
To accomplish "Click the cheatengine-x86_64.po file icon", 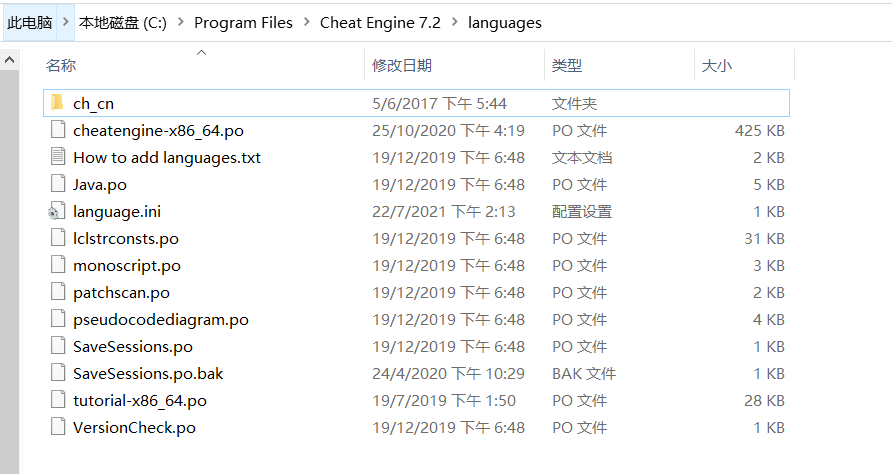I will click(x=56, y=130).
